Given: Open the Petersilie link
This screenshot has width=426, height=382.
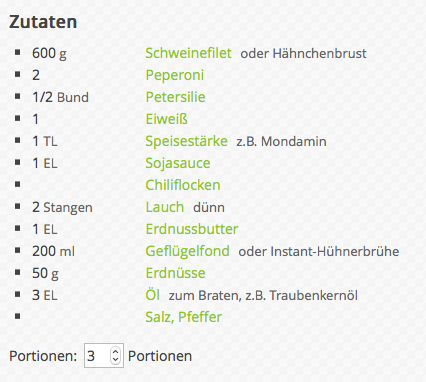Looking at the screenshot, I should coord(175,97).
